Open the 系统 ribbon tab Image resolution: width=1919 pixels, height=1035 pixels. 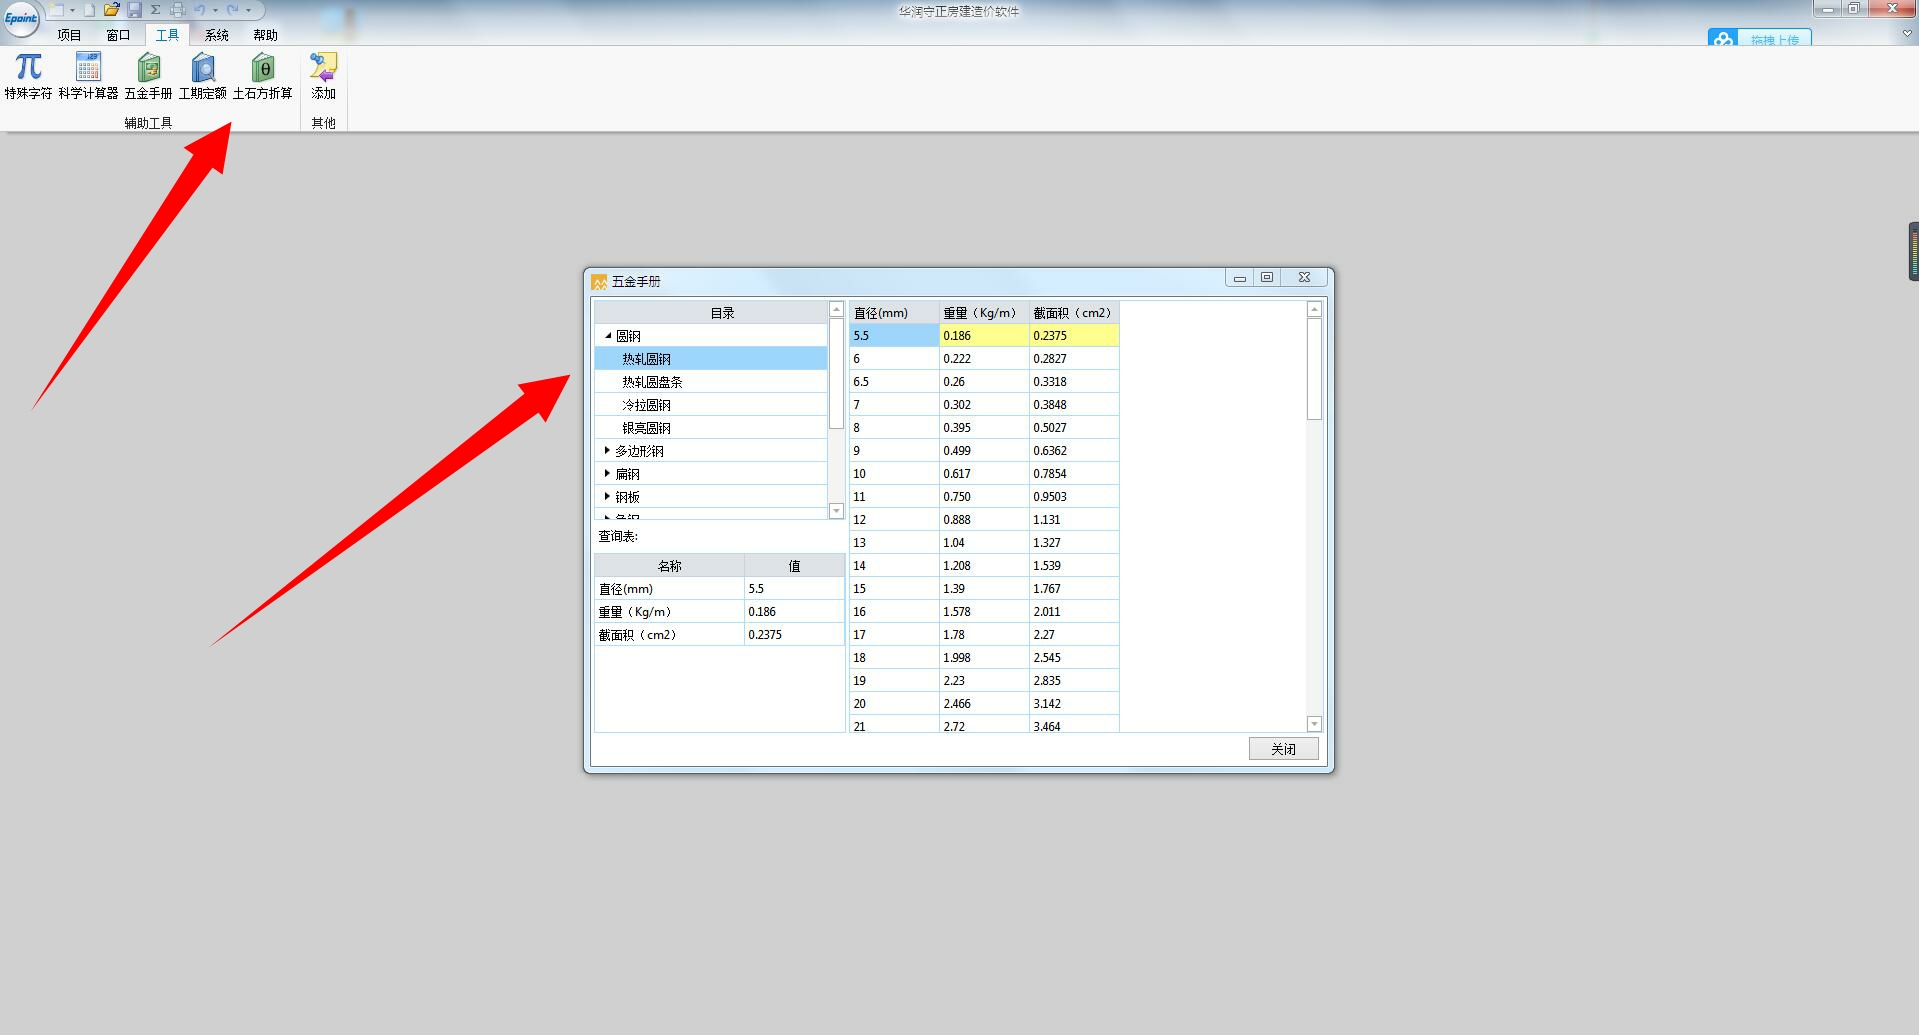(x=217, y=35)
